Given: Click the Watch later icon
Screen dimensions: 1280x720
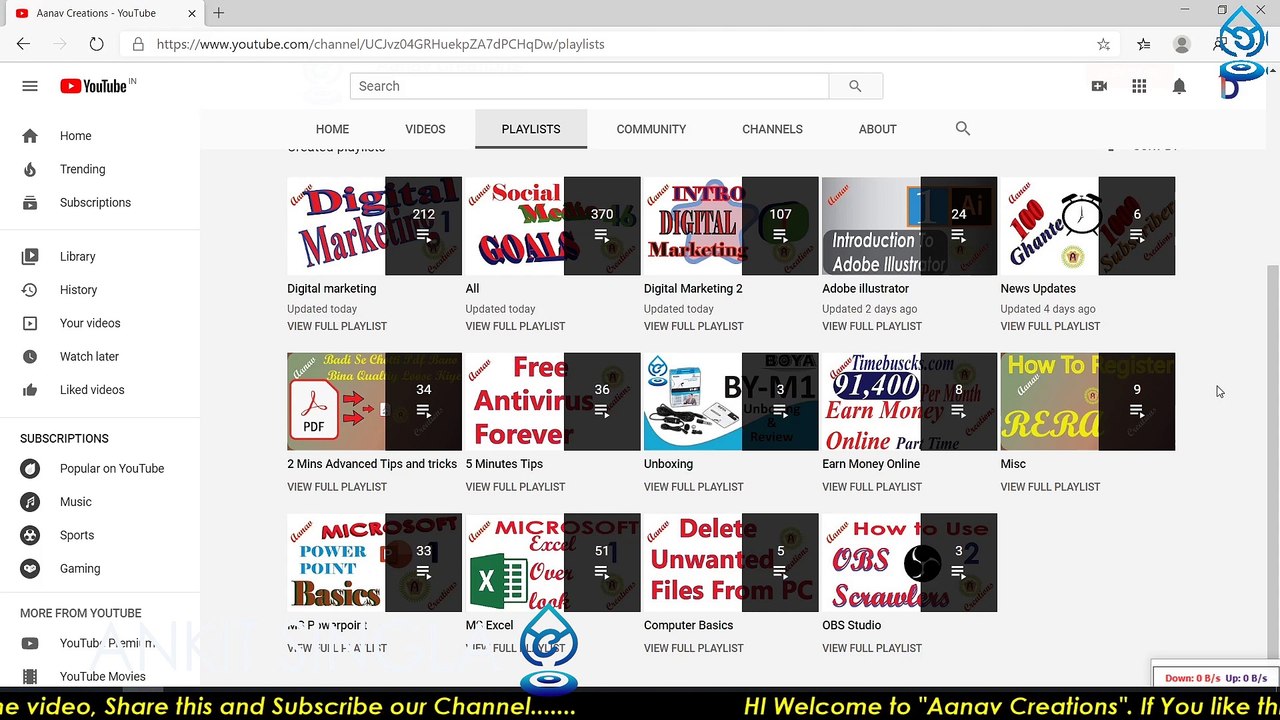Looking at the screenshot, I should pos(30,356).
